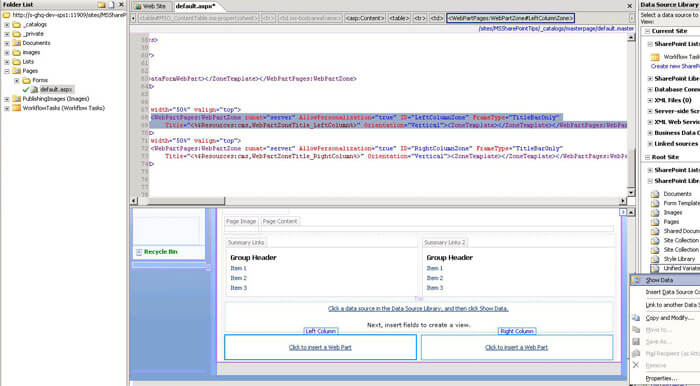
Task: Collapse the Current Site section
Action: point(646,31)
